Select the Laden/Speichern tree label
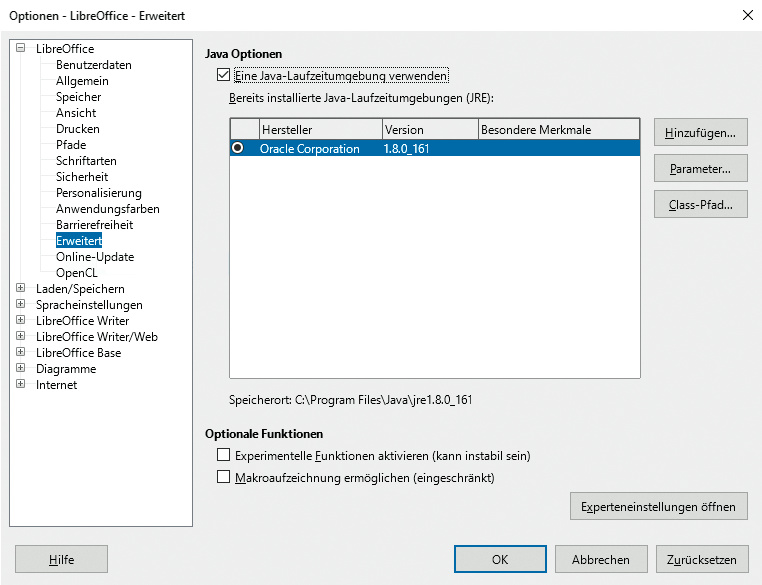The height and width of the screenshot is (585, 762). coord(80,289)
